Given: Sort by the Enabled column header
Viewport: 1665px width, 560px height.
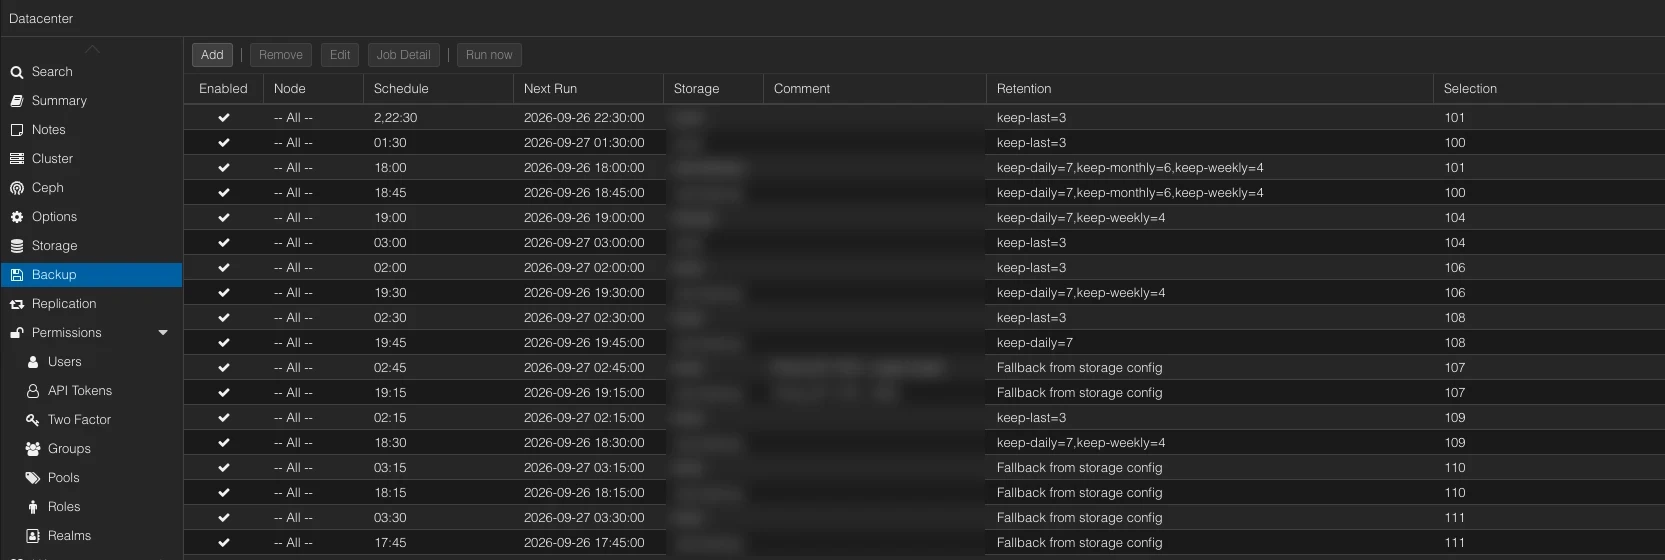Looking at the screenshot, I should coord(224,89).
